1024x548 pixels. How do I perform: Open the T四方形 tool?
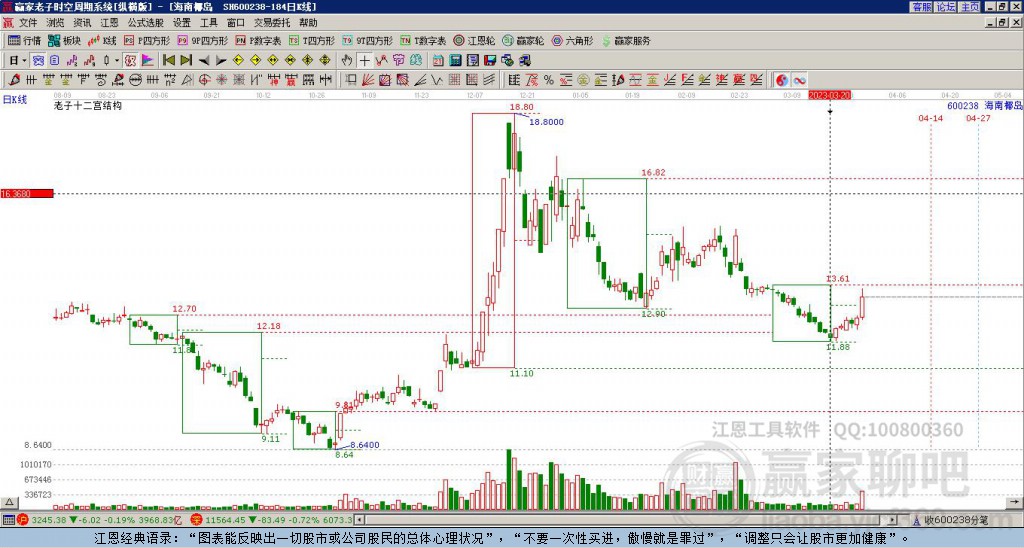coord(312,40)
